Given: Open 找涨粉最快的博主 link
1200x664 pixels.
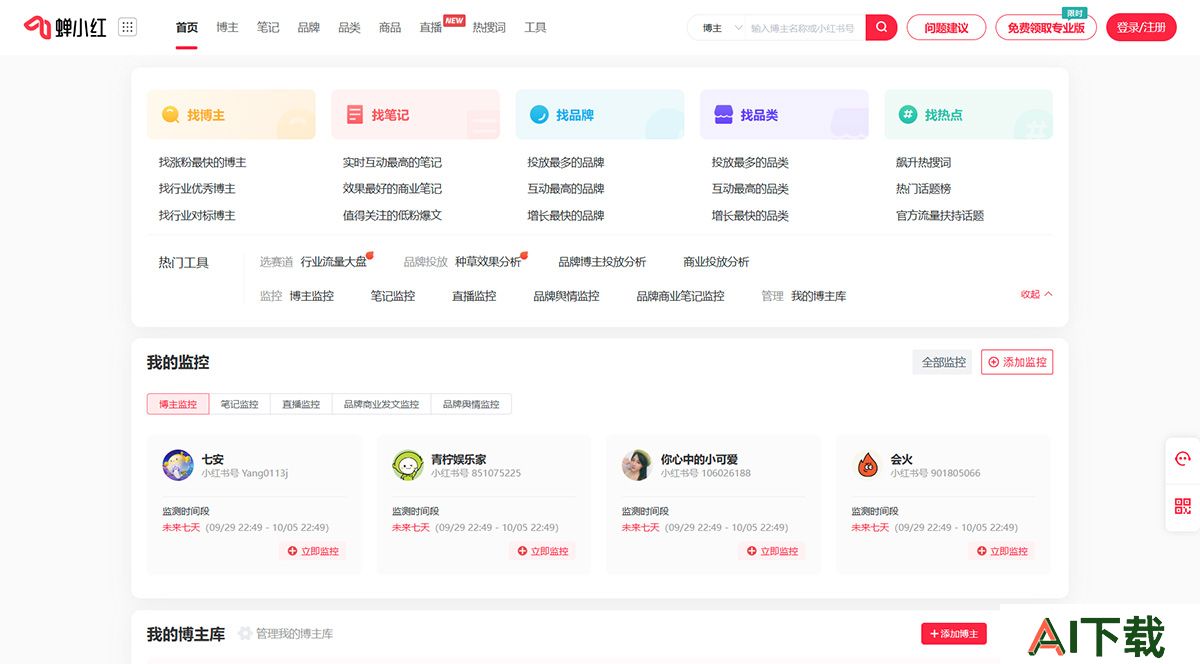Looking at the screenshot, I should [202, 162].
